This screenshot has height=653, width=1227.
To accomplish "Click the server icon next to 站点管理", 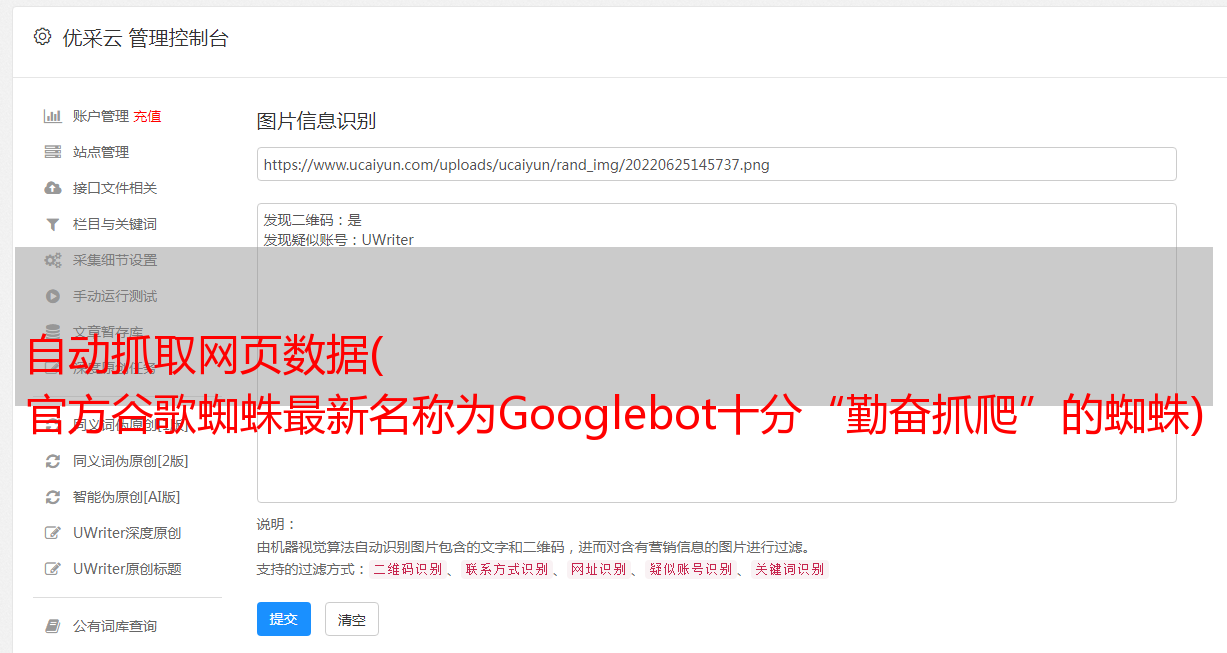I will pos(53,152).
